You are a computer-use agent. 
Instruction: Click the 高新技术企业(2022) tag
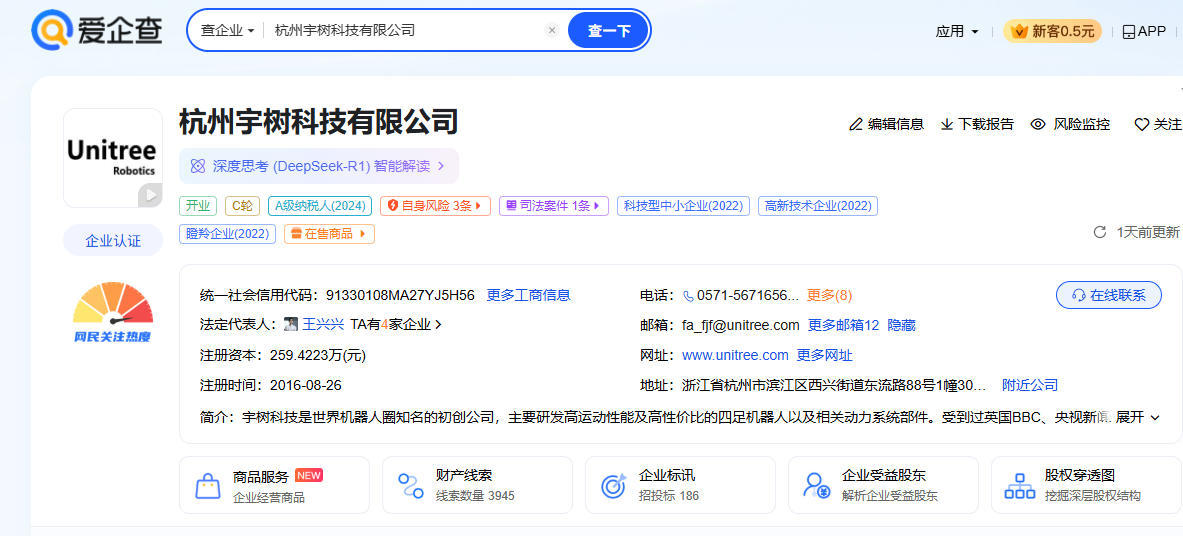pyautogui.click(x=818, y=205)
